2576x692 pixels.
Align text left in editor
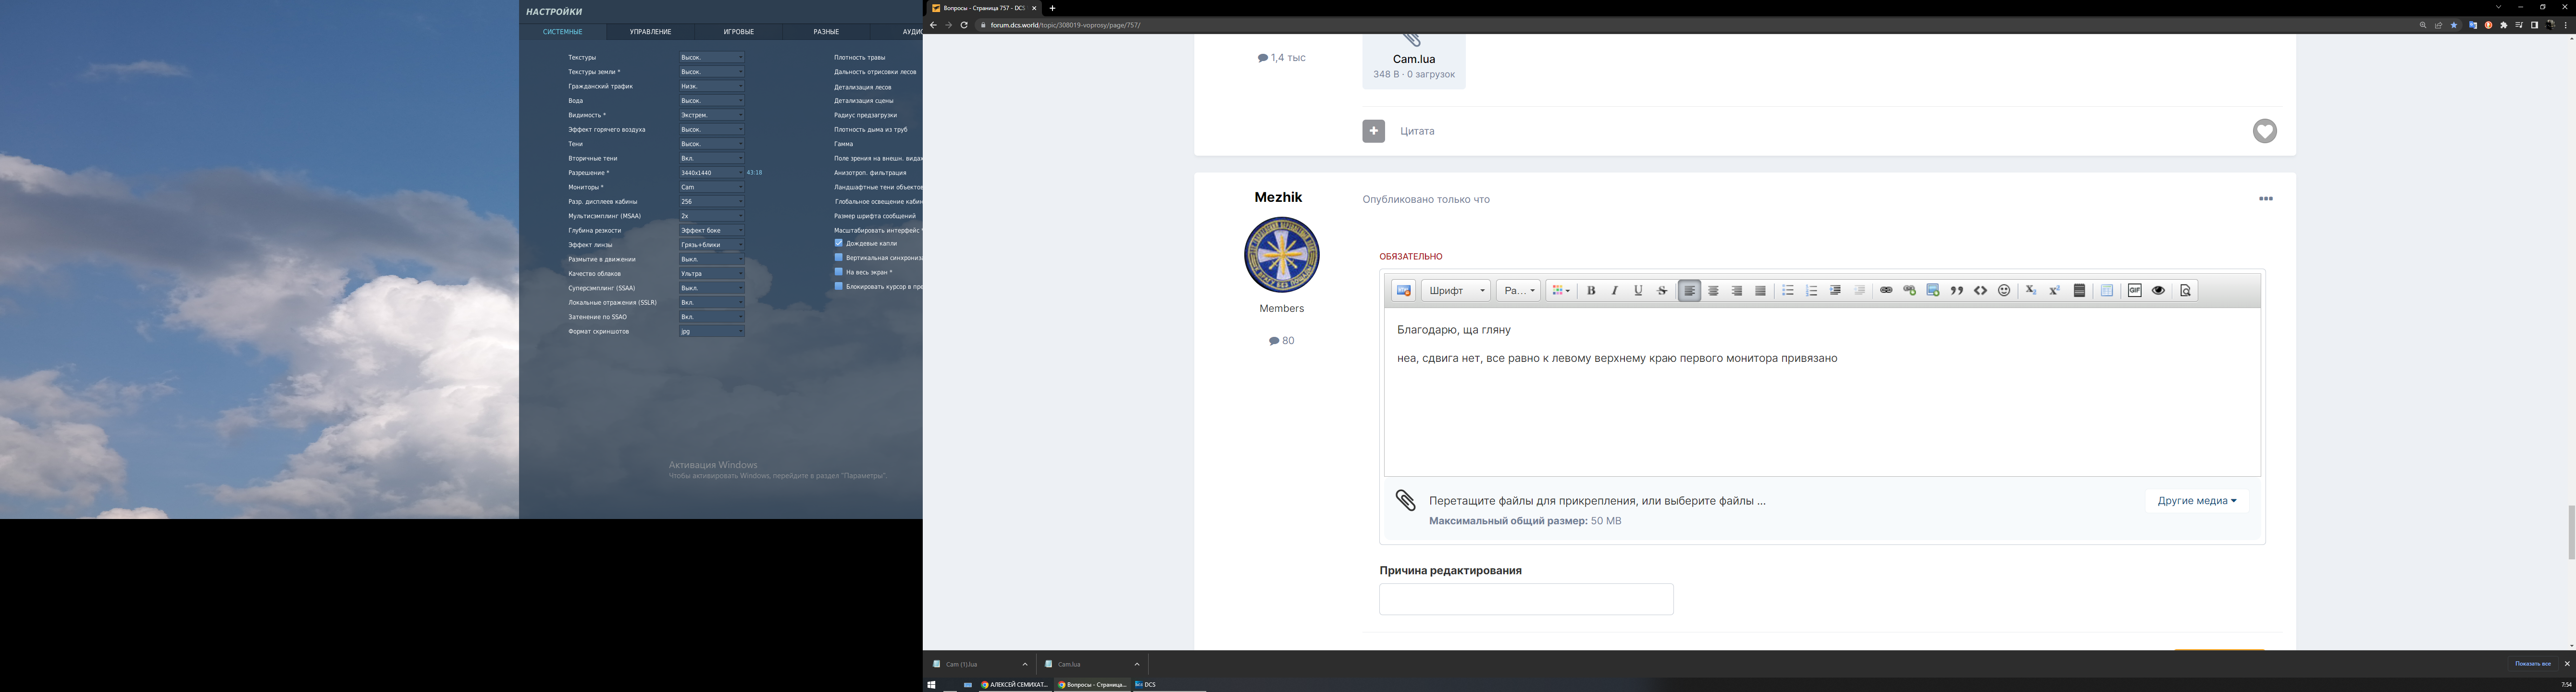(x=1689, y=291)
